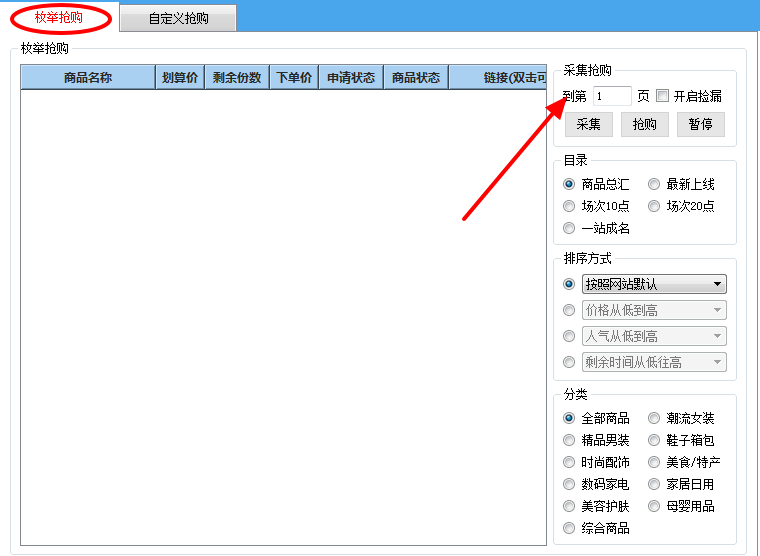Click the 商品名称 column header
The image size is (760, 556).
pos(88,77)
